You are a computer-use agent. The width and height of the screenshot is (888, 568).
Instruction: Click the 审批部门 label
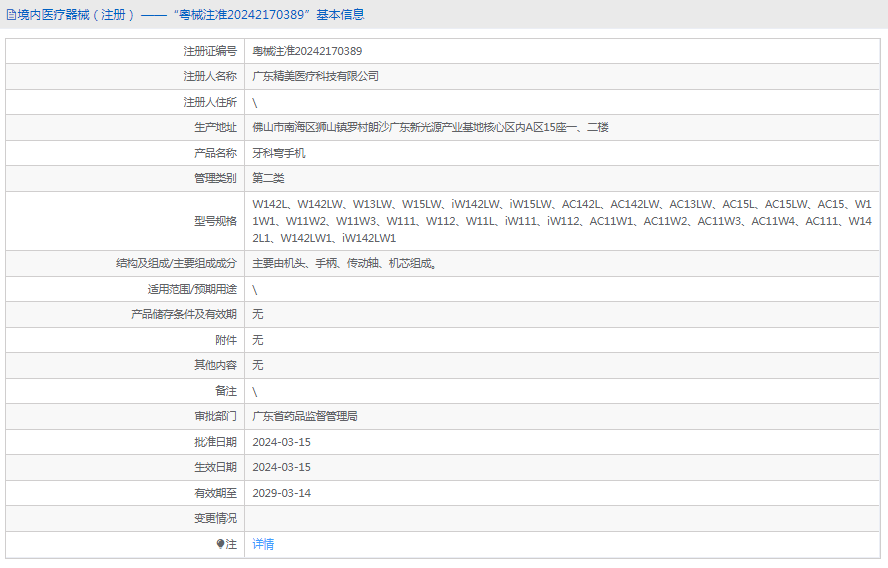tap(215, 416)
